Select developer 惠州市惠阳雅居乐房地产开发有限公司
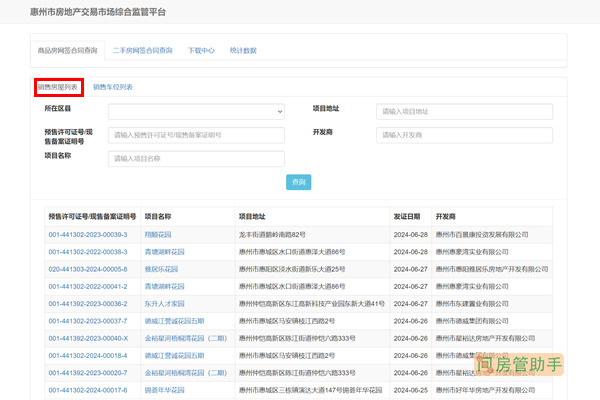The height and width of the screenshot is (400, 600). pyautogui.click(x=492, y=269)
